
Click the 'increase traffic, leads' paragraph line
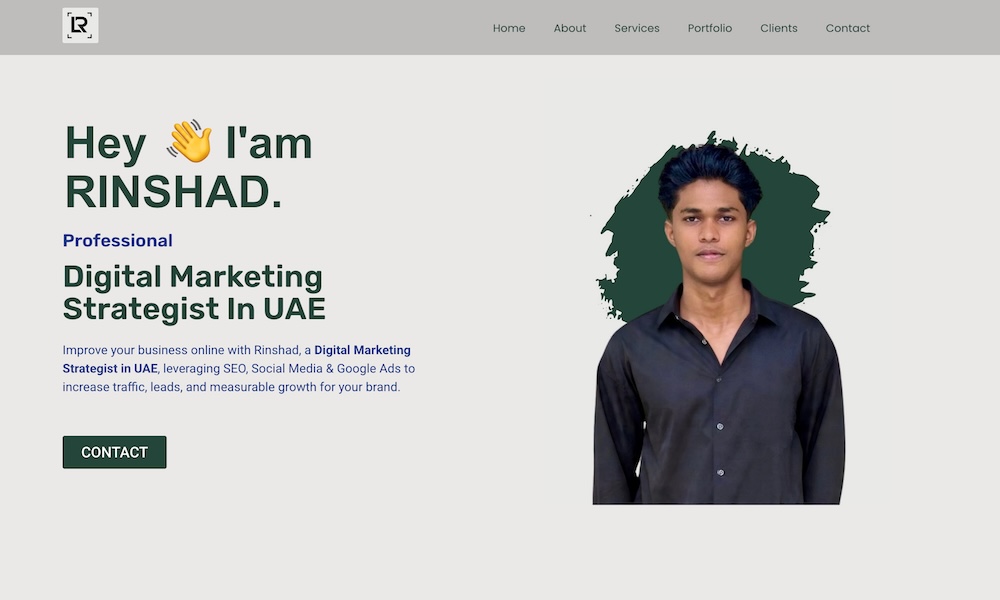point(232,387)
